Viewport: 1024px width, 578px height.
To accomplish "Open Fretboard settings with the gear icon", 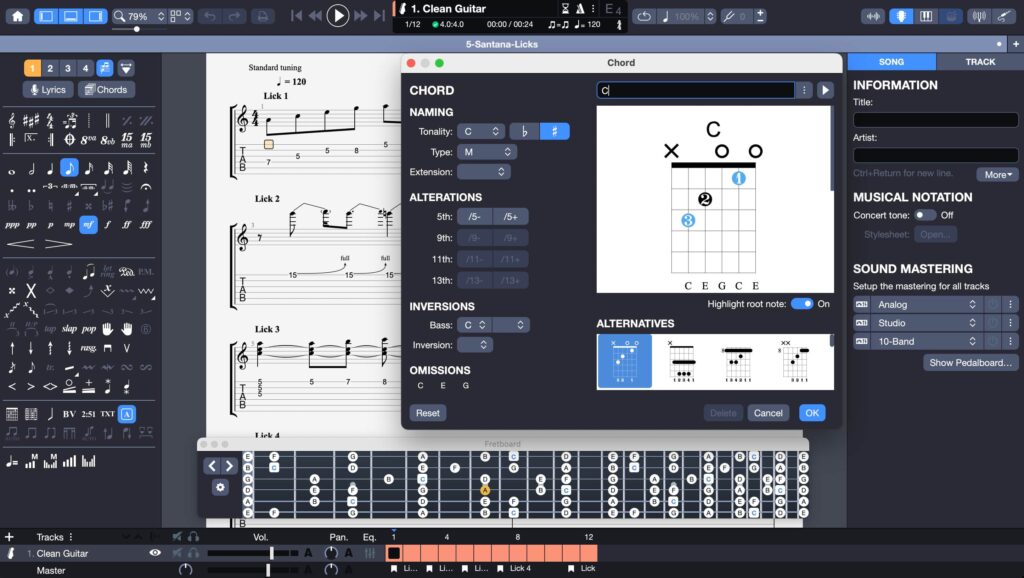I will click(x=220, y=487).
